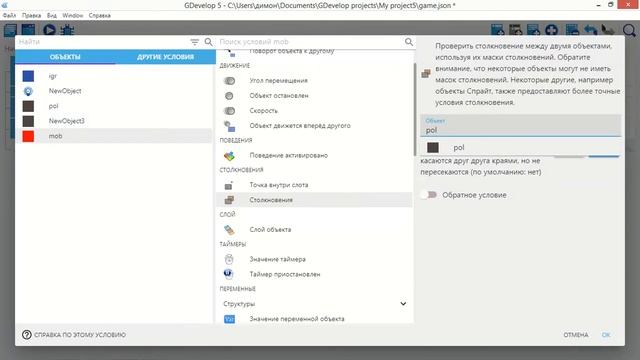
Task: Click the add event plus toolbar icon
Action: click(x=551, y=30)
